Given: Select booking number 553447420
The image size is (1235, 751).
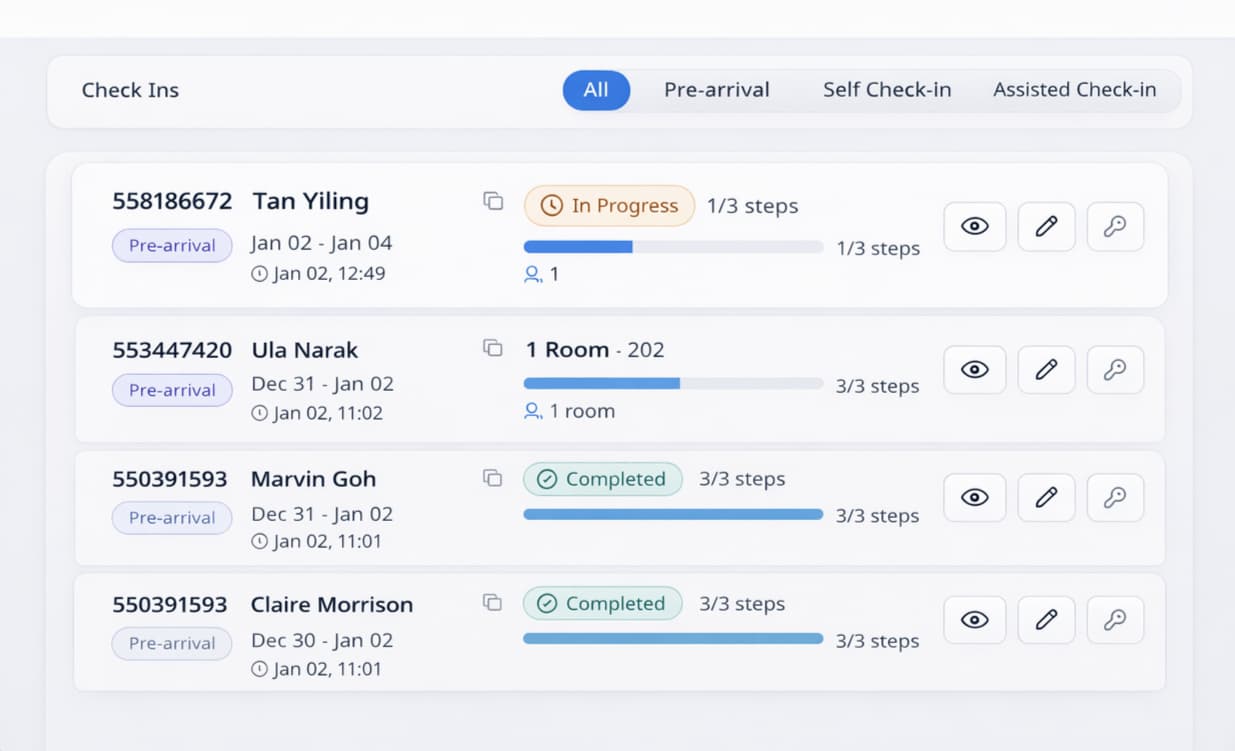Looking at the screenshot, I should pyautogui.click(x=172, y=350).
